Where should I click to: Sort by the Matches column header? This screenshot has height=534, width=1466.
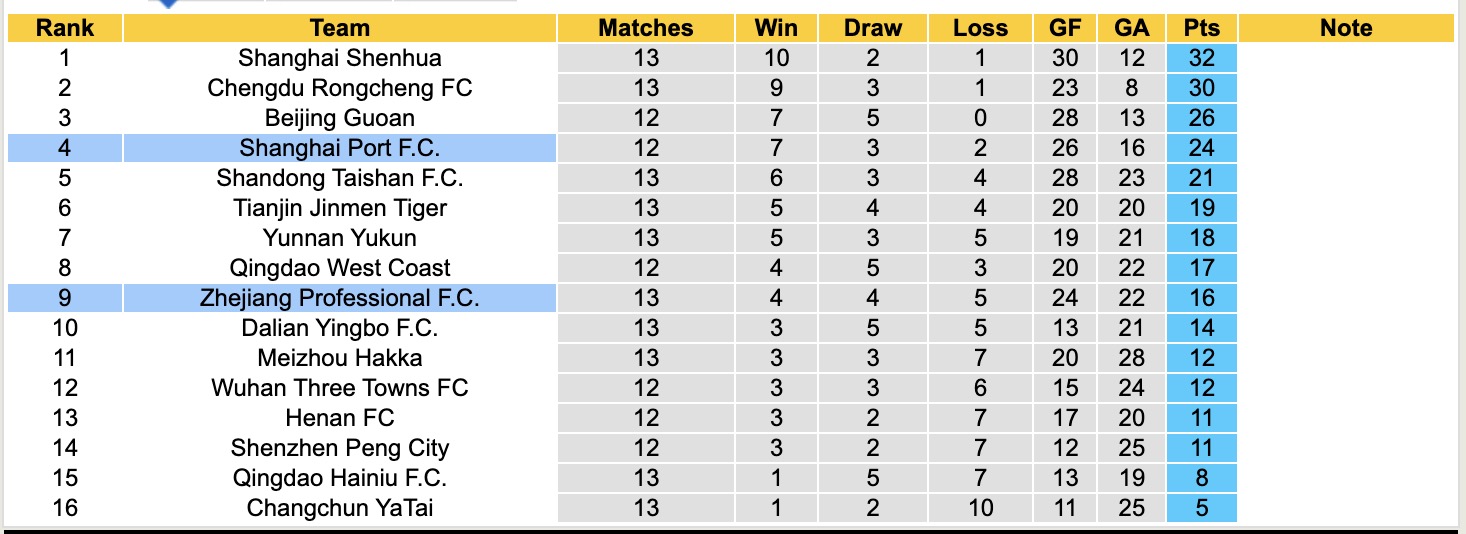point(646,28)
